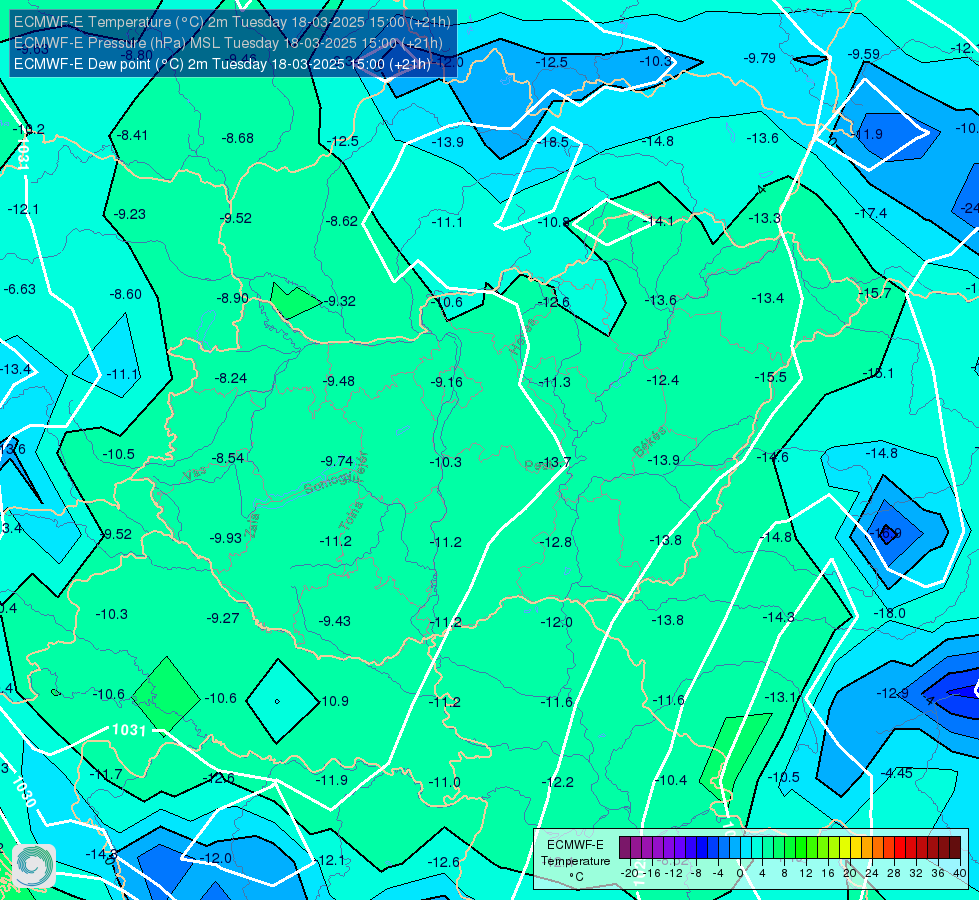Click the dew point value -8.24

tap(230, 378)
